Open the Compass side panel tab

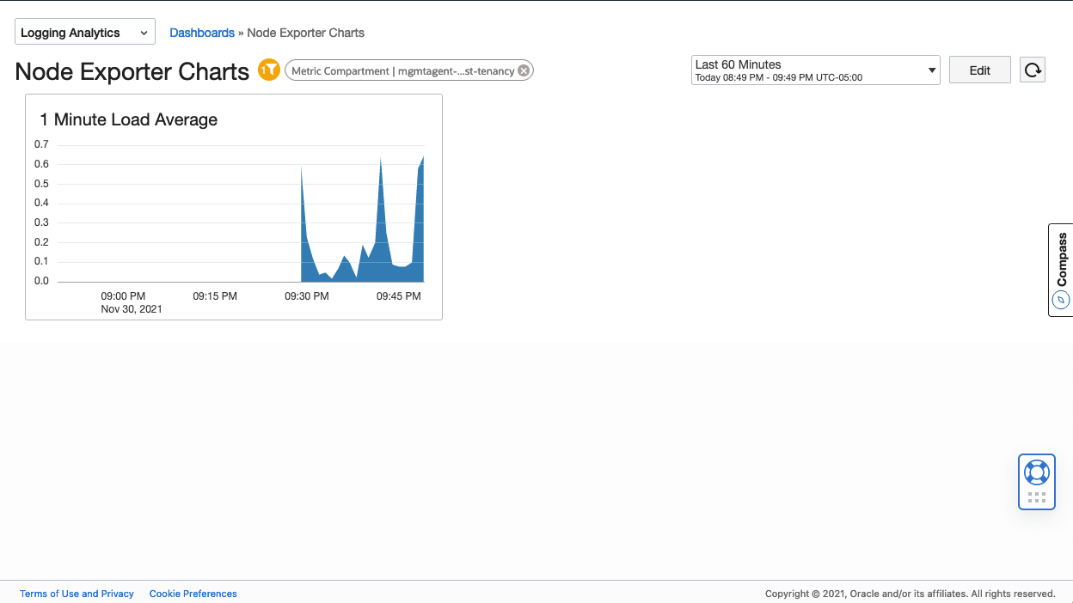click(1061, 270)
